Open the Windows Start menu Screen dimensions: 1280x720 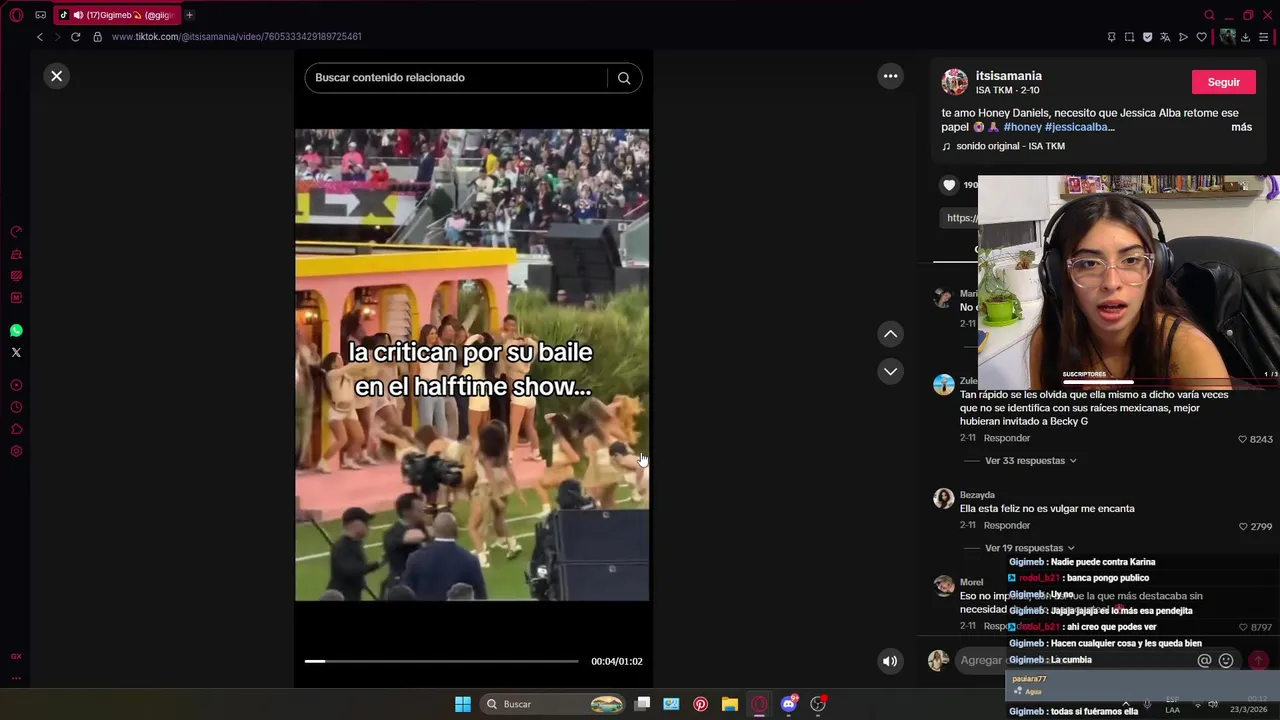(463, 704)
